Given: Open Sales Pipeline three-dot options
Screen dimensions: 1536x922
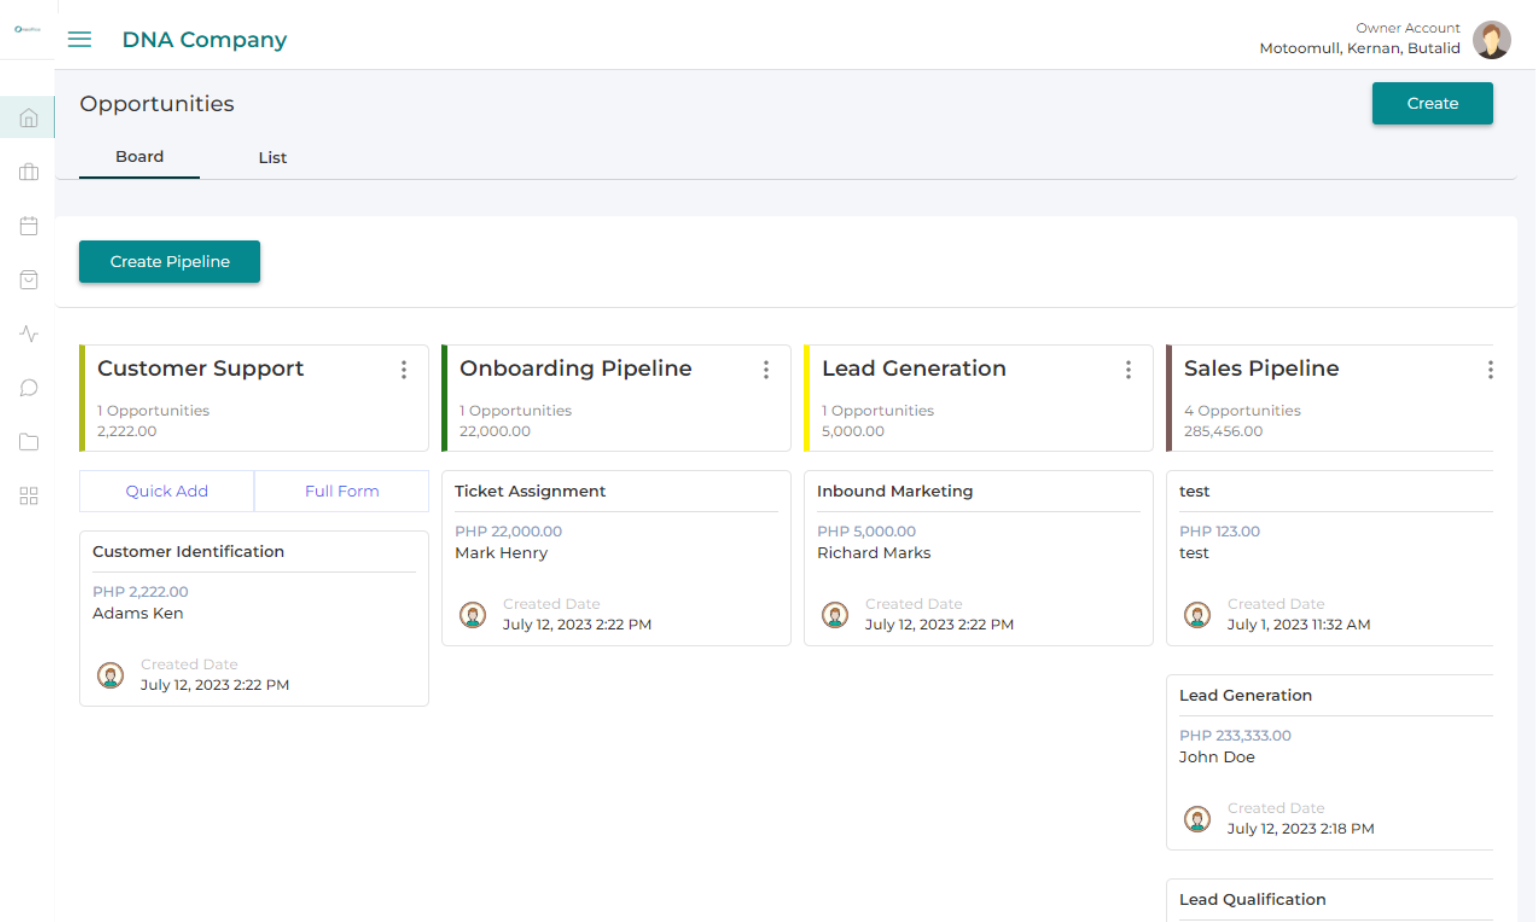Looking at the screenshot, I should click(x=1490, y=370).
